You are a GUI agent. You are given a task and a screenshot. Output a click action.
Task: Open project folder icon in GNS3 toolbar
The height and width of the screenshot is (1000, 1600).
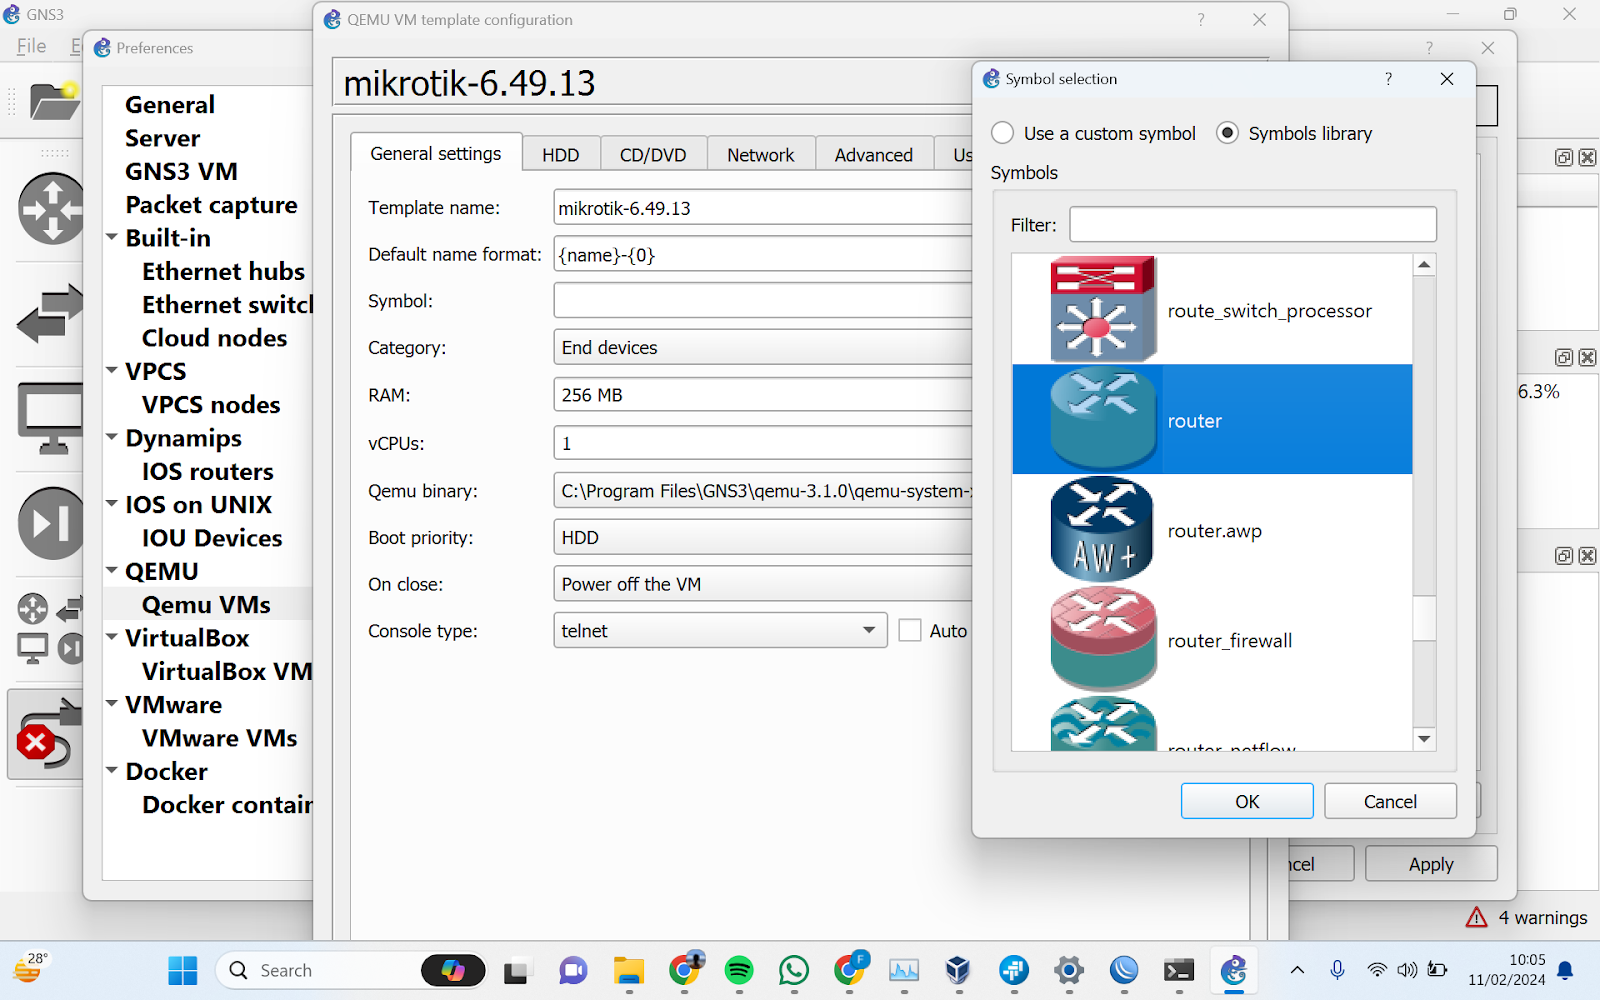point(54,100)
